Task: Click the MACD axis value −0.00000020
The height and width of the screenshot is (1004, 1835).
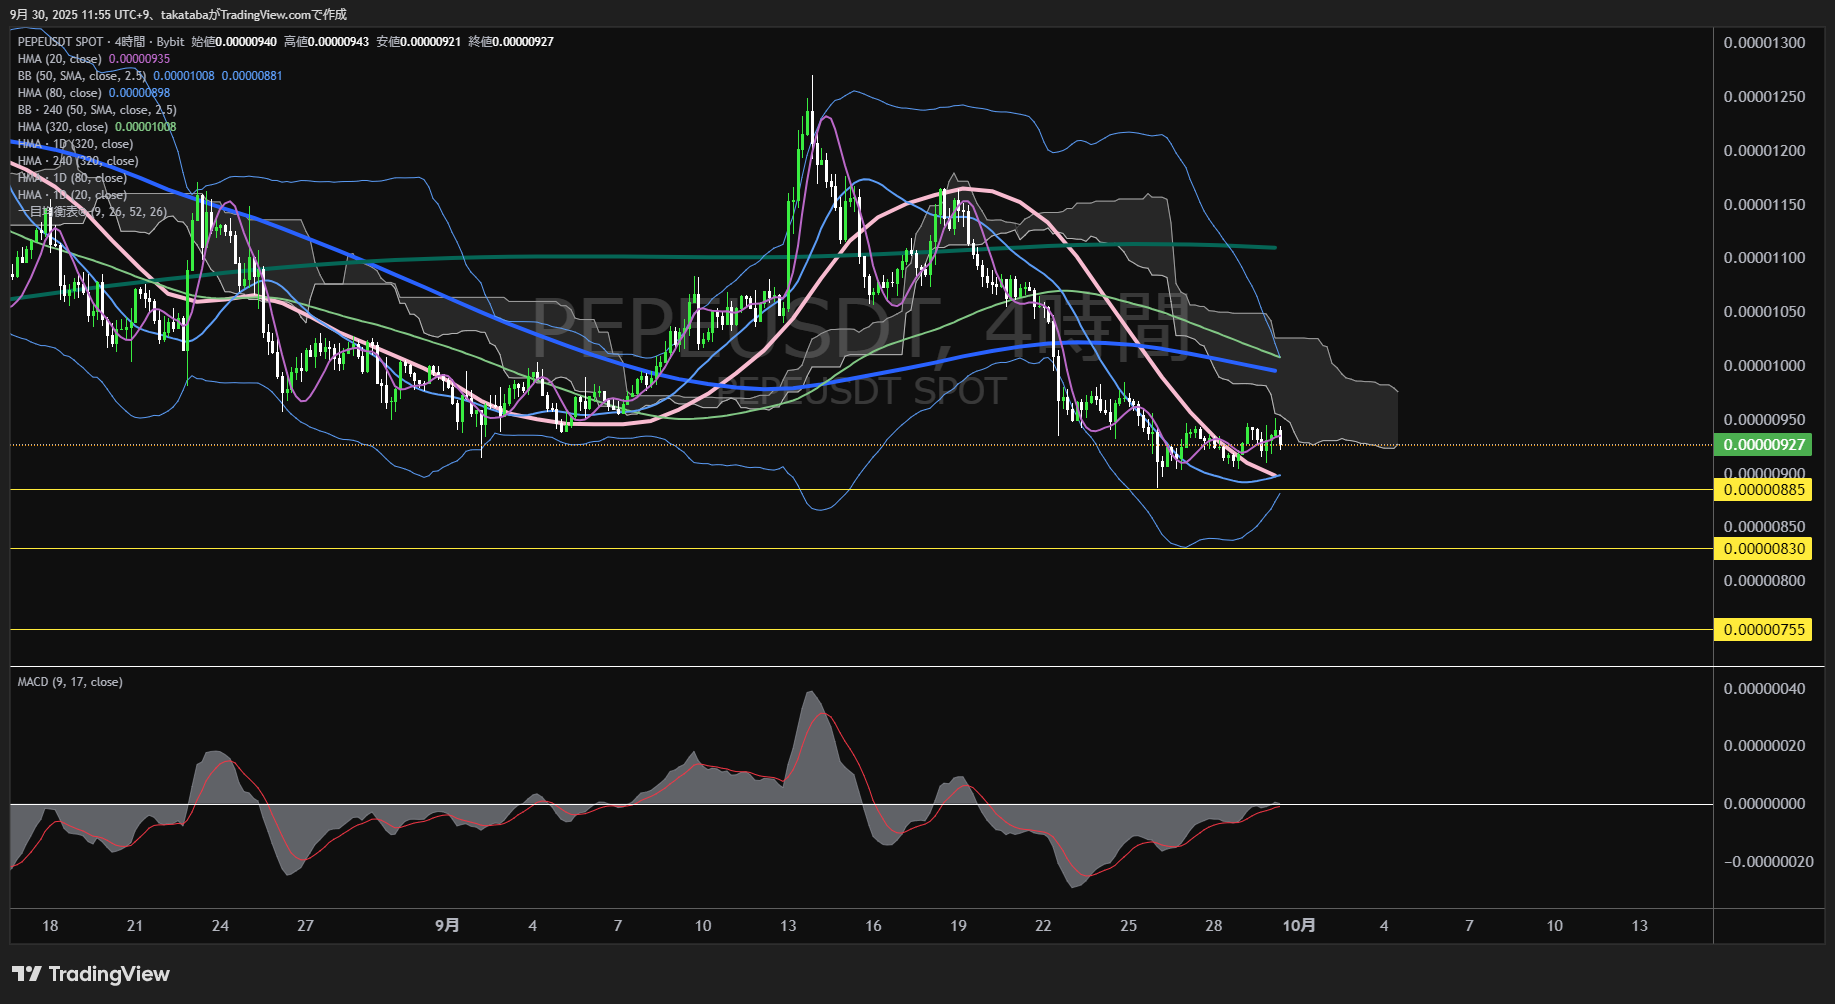Action: click(x=1768, y=862)
